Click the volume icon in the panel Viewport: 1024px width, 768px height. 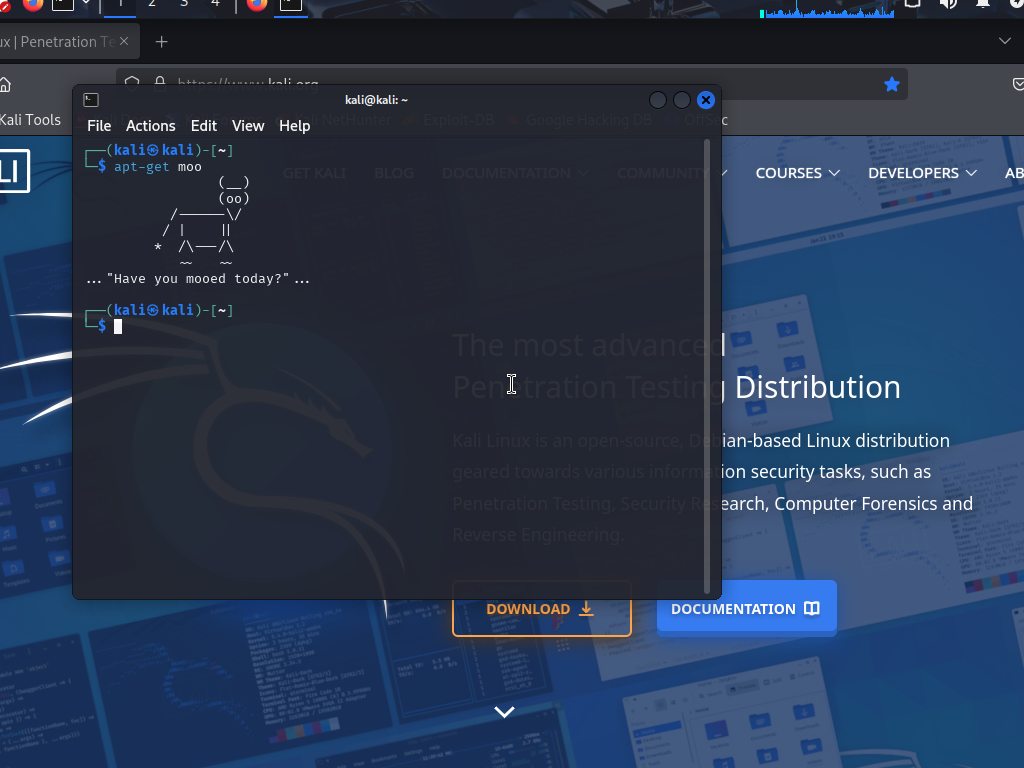(x=948, y=4)
